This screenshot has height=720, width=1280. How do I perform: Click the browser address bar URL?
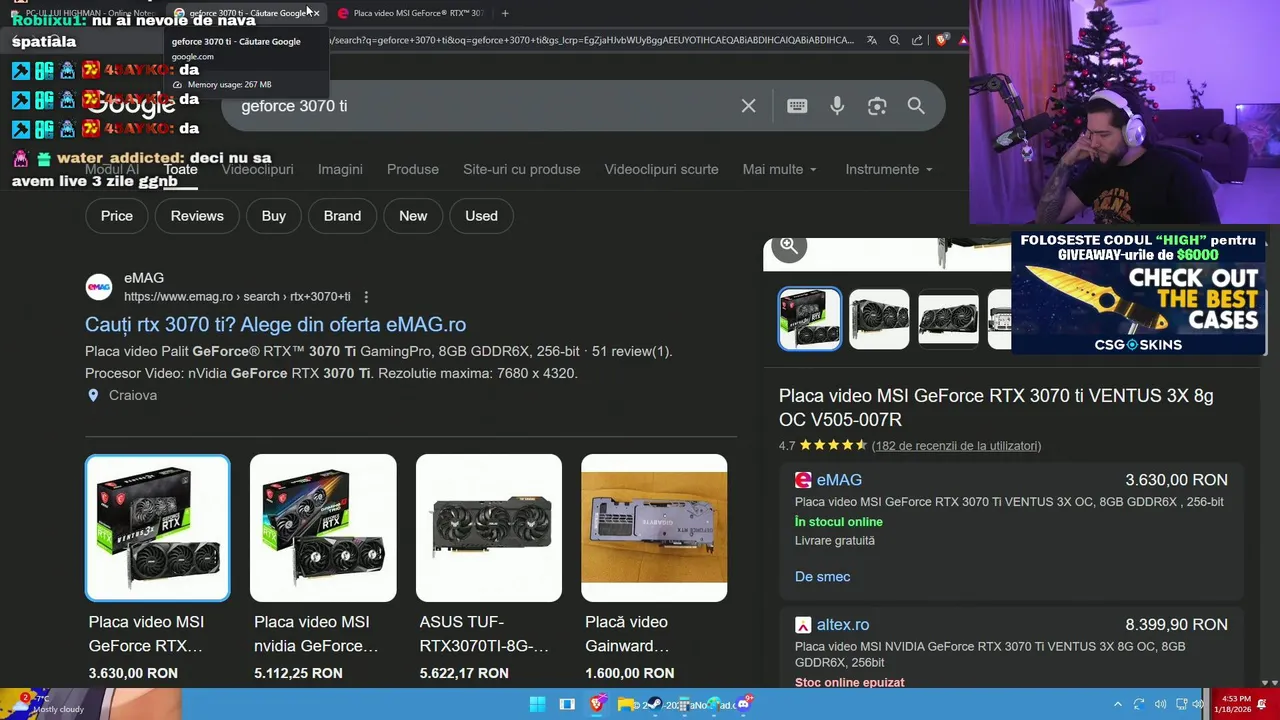[590, 40]
